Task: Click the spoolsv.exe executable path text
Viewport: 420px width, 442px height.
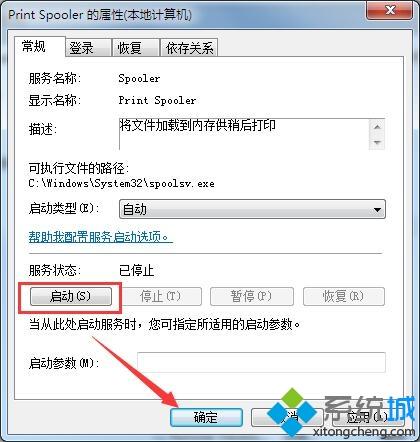Action: coord(122,183)
